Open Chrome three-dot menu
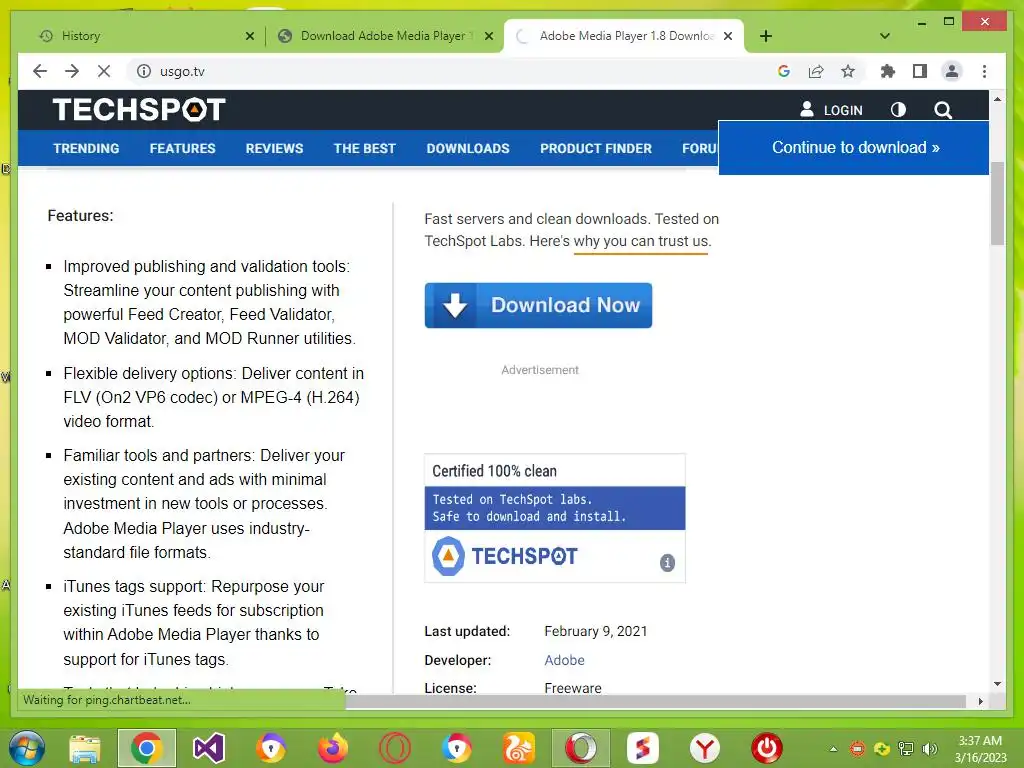The width and height of the screenshot is (1024, 768). click(984, 71)
